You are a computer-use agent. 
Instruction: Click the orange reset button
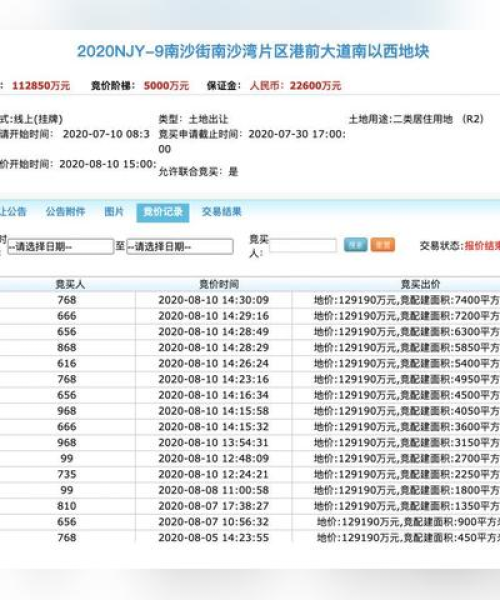(383, 245)
